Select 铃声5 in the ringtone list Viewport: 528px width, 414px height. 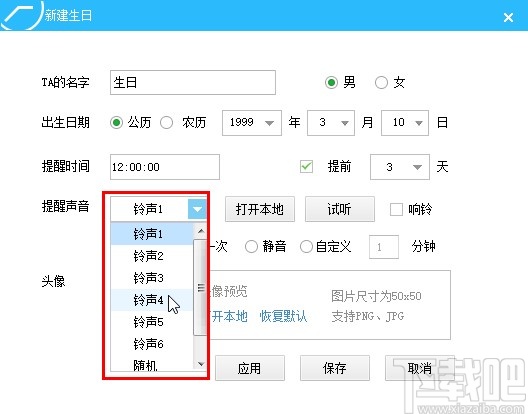(x=152, y=322)
